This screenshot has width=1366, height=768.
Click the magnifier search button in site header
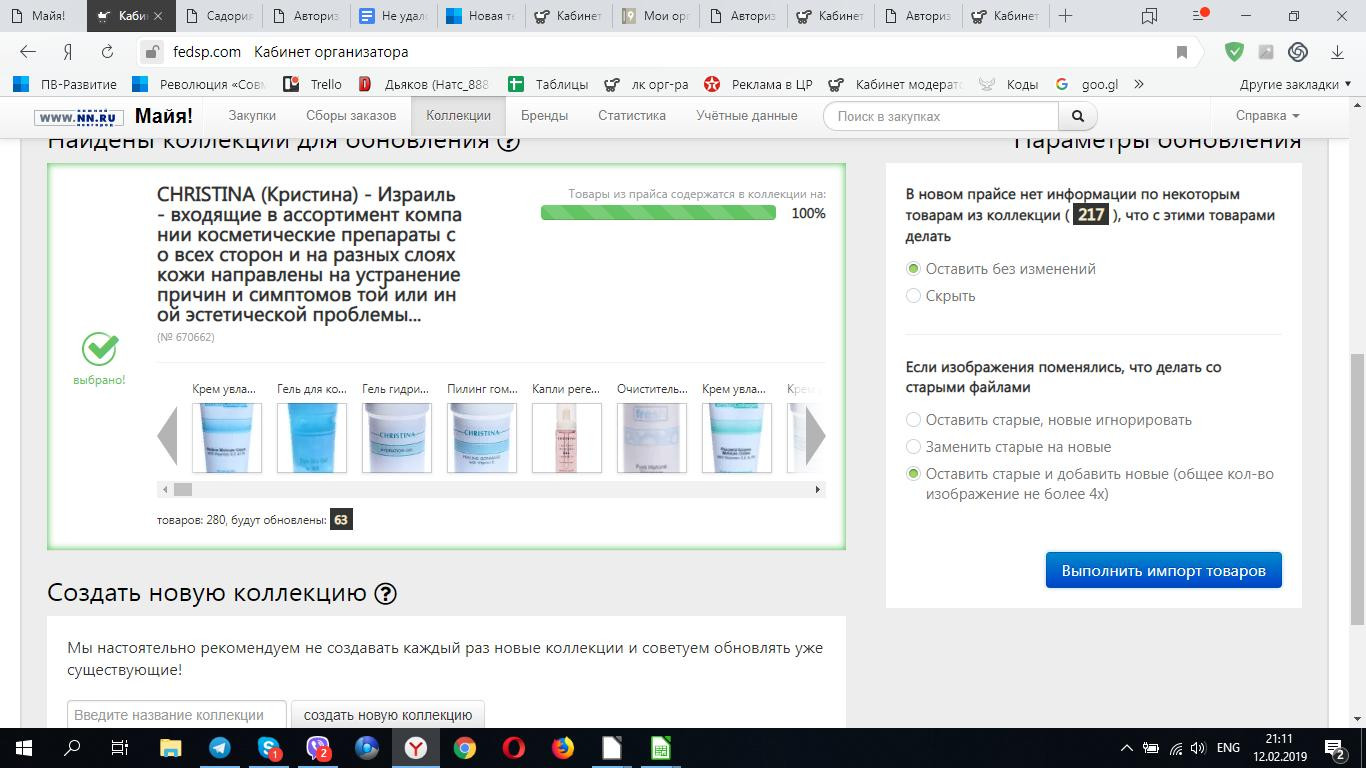pyautogui.click(x=1077, y=116)
